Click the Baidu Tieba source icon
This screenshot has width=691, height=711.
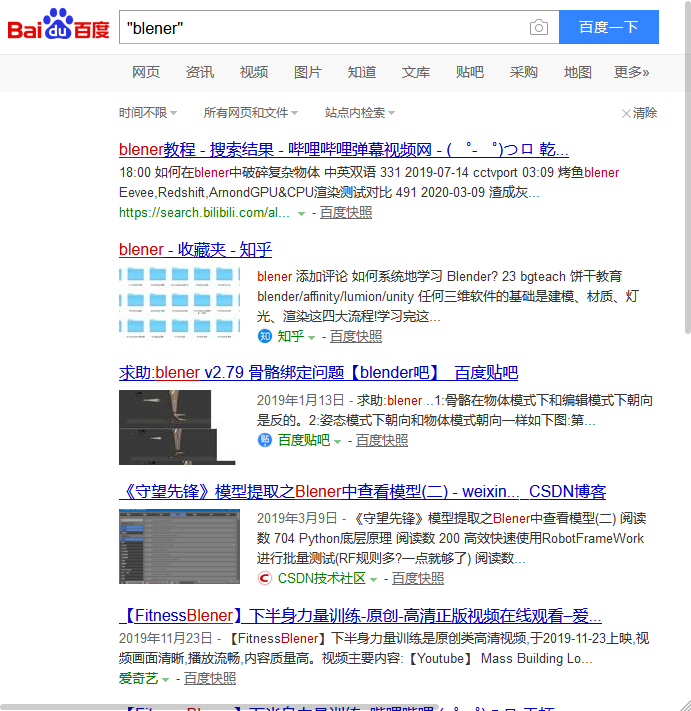click(265, 440)
